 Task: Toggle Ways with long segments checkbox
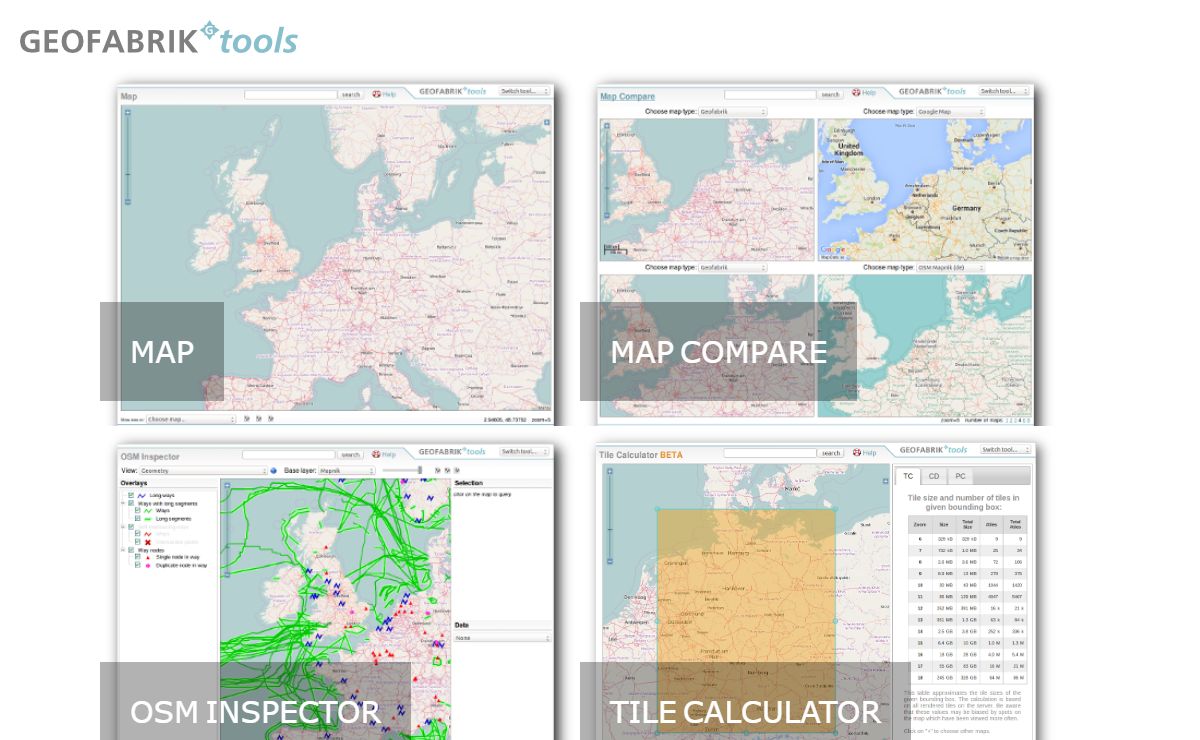click(x=131, y=503)
